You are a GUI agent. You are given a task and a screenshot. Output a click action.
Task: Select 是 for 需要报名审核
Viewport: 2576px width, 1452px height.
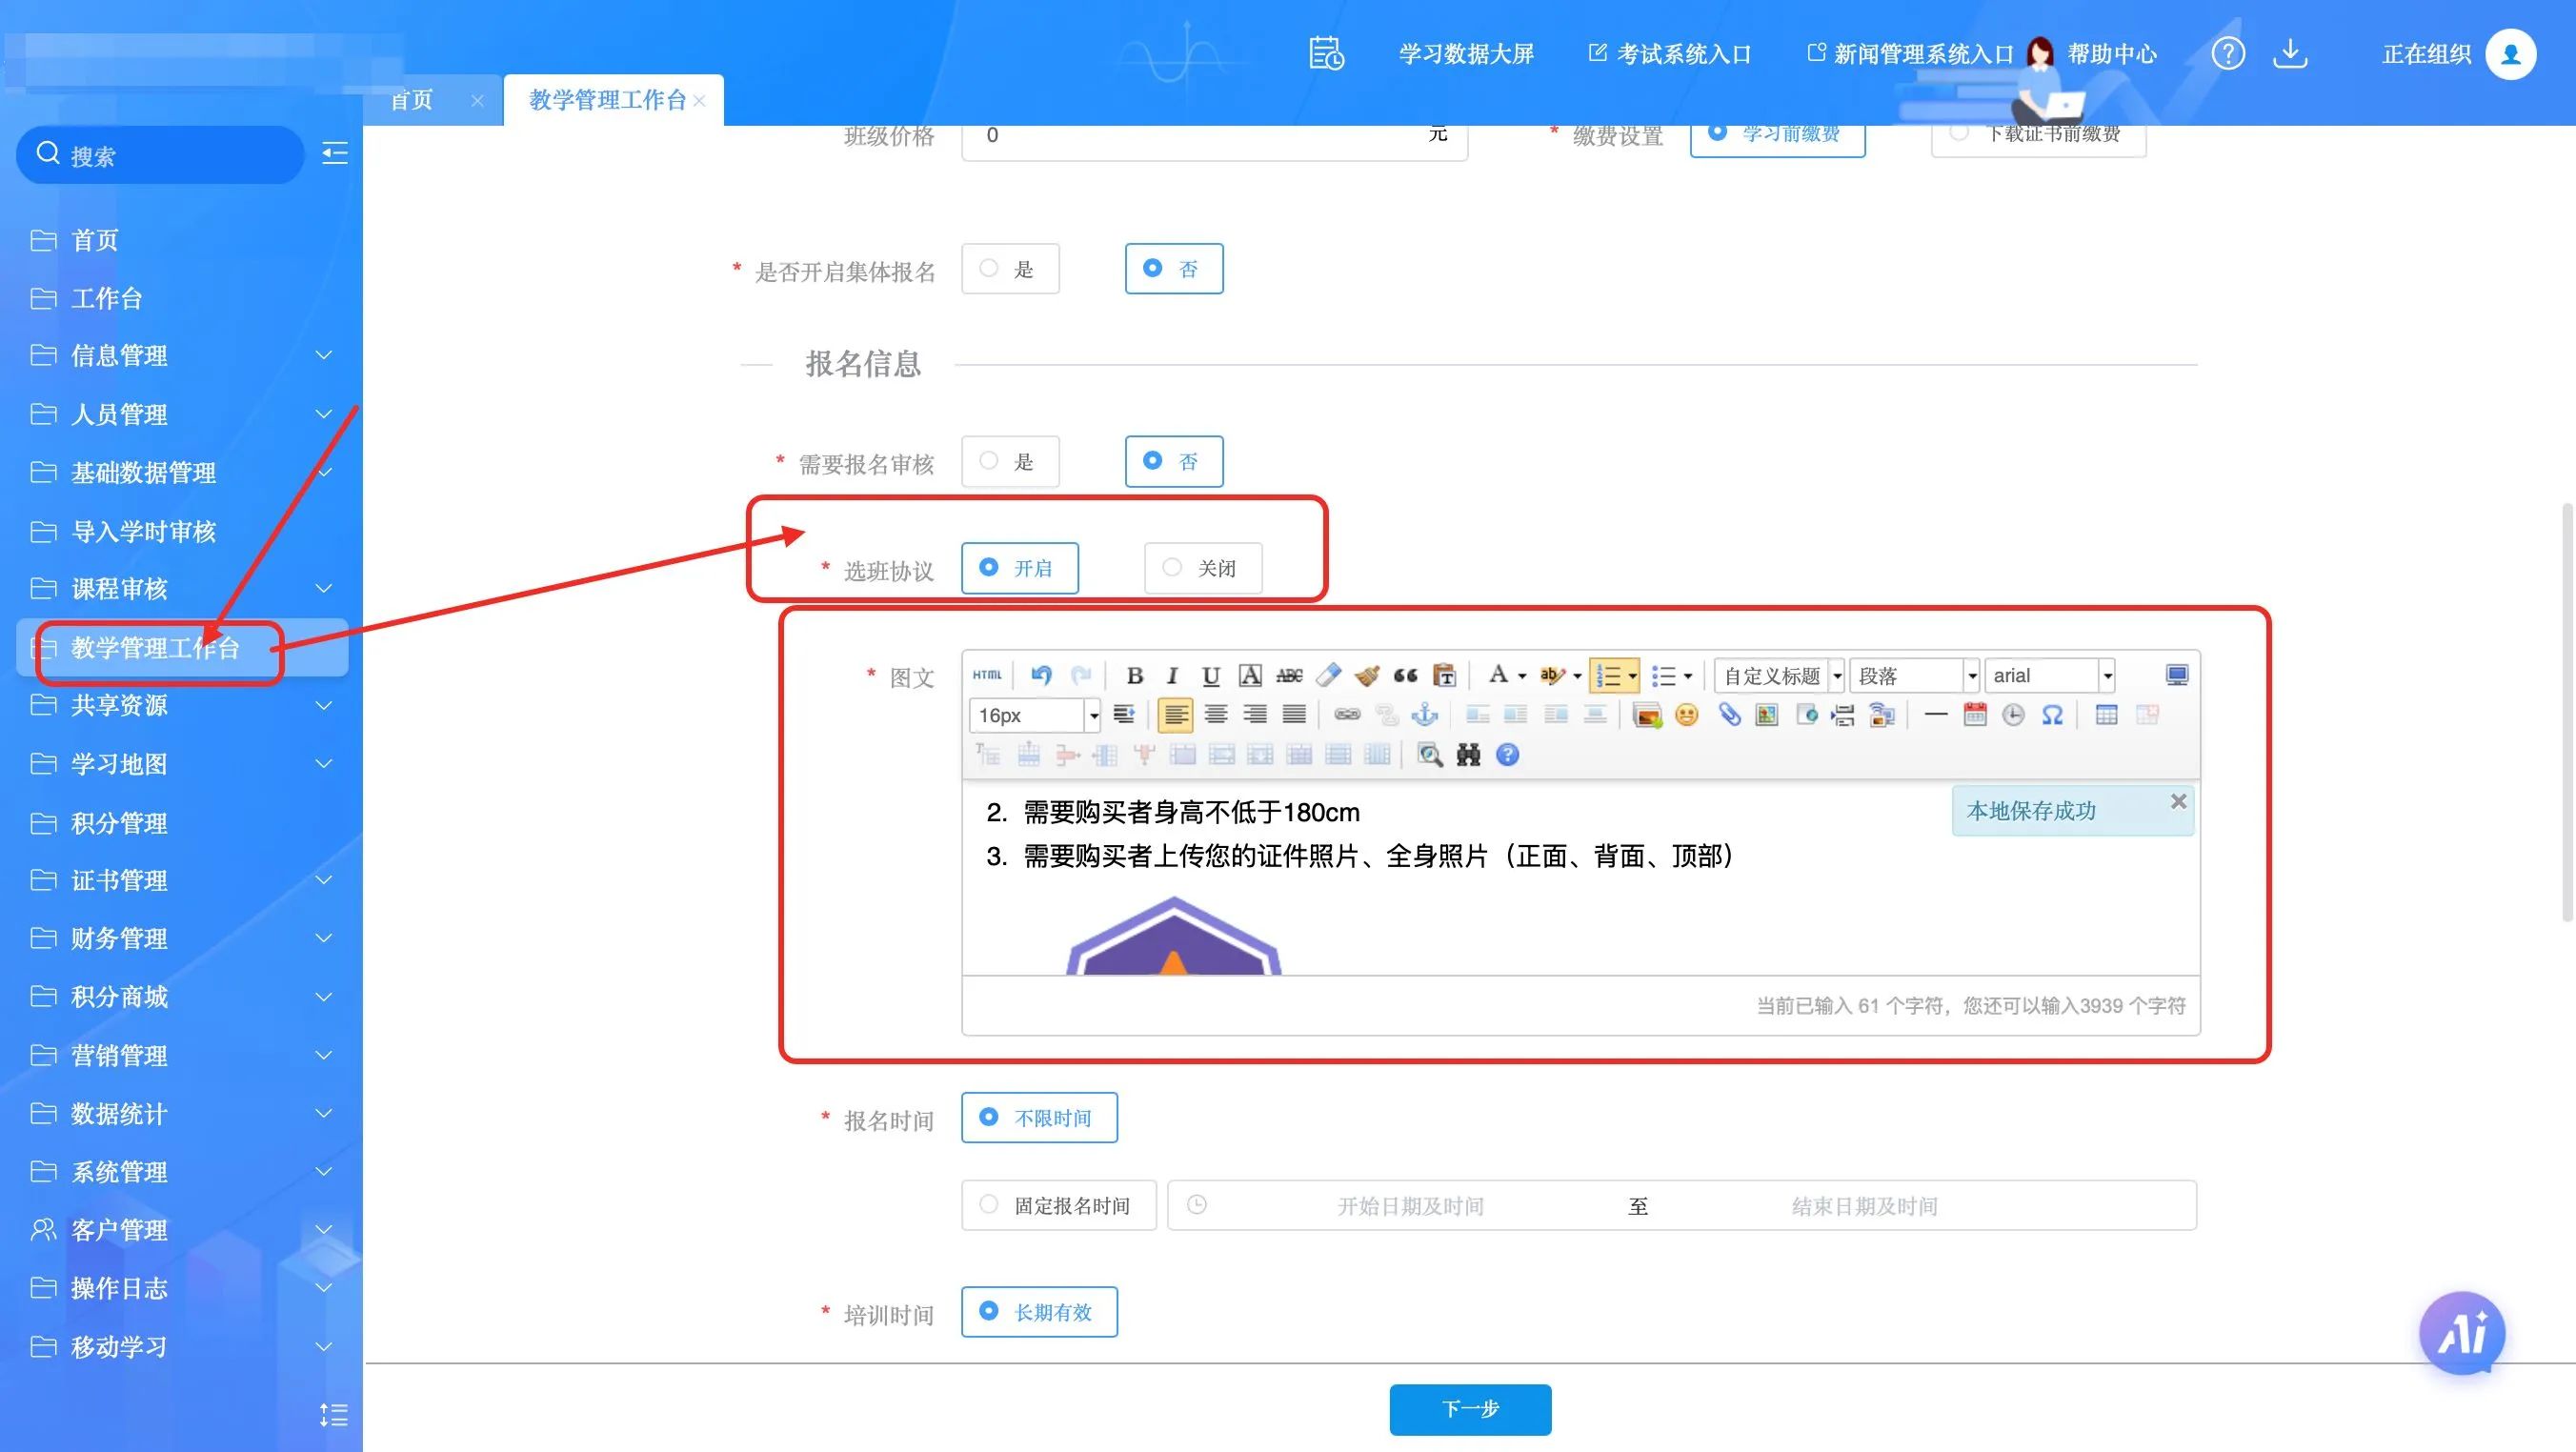(1010, 461)
